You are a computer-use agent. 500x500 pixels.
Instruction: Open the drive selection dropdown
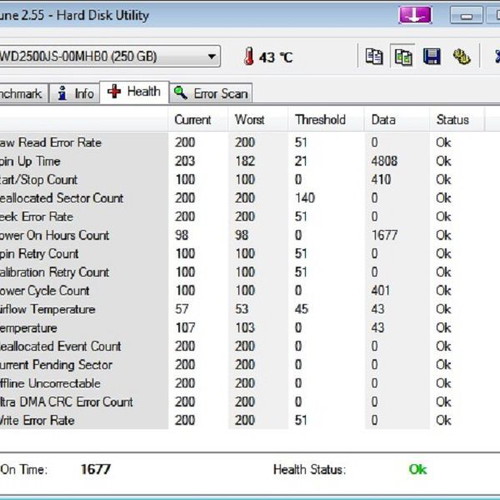[212, 56]
